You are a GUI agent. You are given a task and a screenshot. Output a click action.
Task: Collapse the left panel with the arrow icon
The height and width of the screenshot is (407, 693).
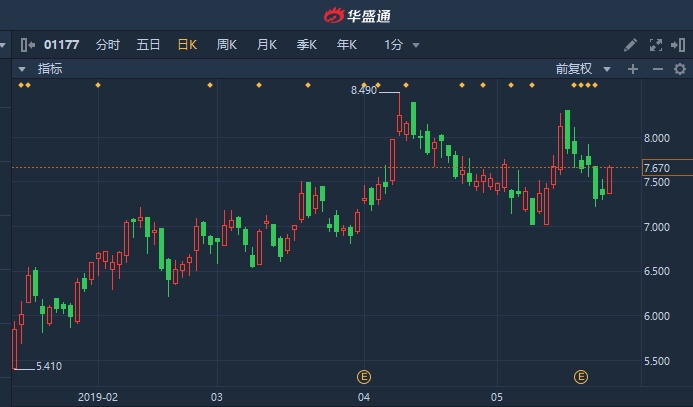[x=28, y=45]
